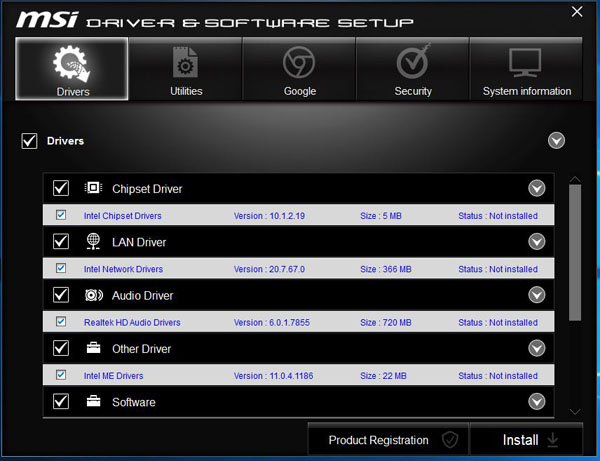This screenshot has width=600, height=461.
Task: Click the scrollbar up arrow
Action: (x=575, y=179)
